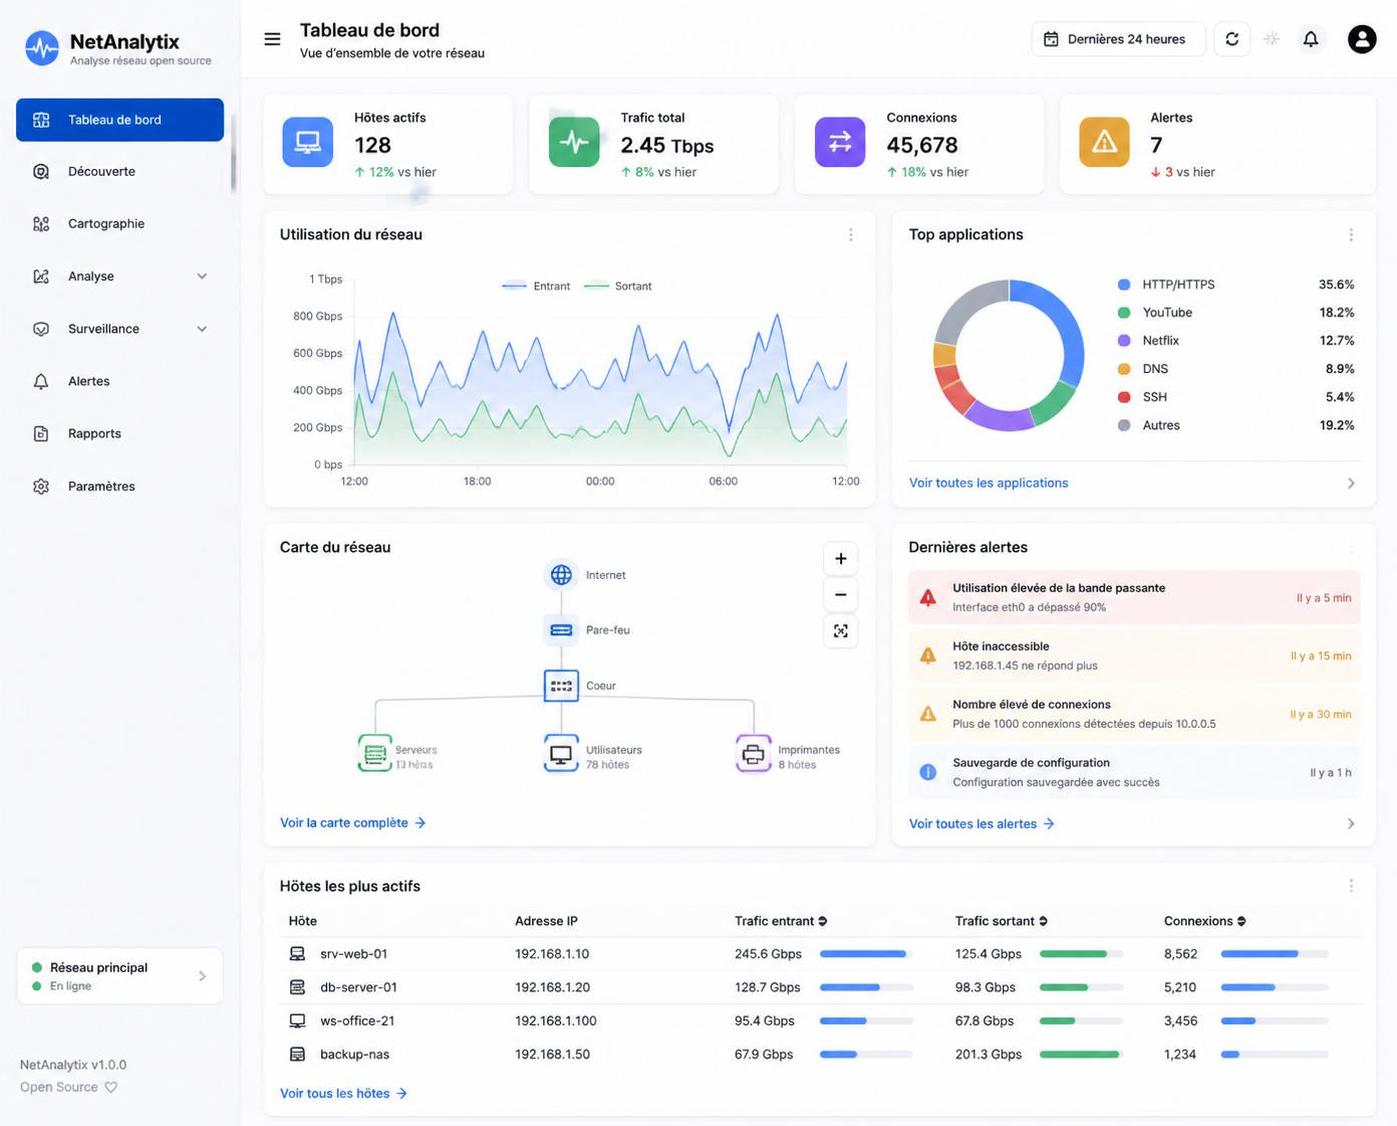
Task: Expand the Analyse submenu chevron
Action: pos(202,276)
